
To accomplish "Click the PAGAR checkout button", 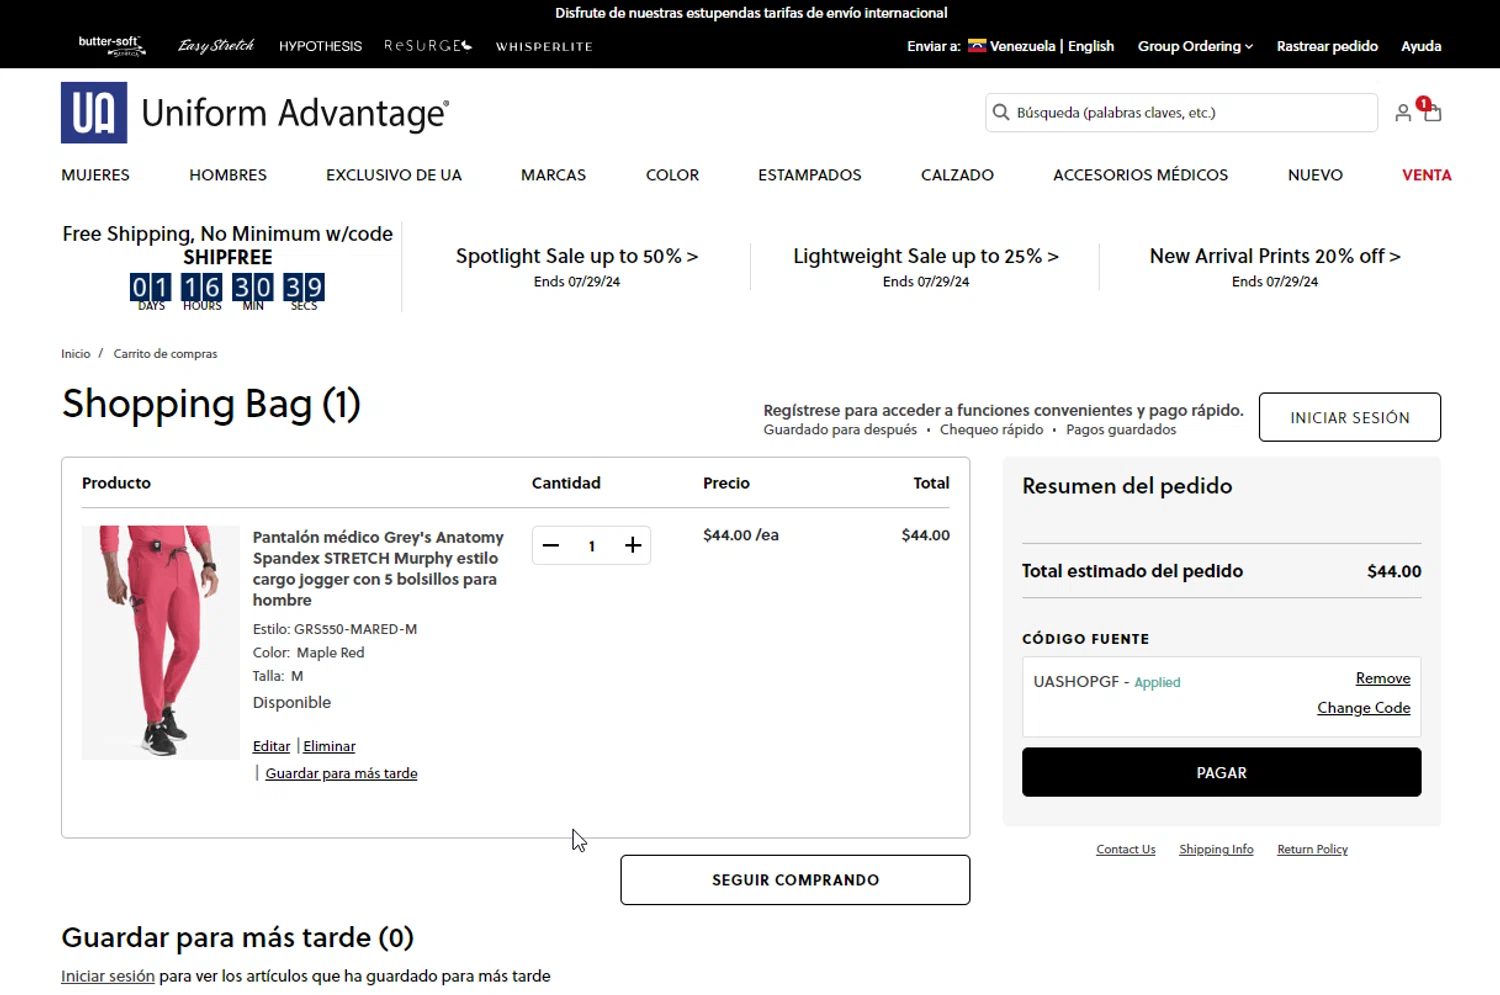I will click(x=1221, y=772).
